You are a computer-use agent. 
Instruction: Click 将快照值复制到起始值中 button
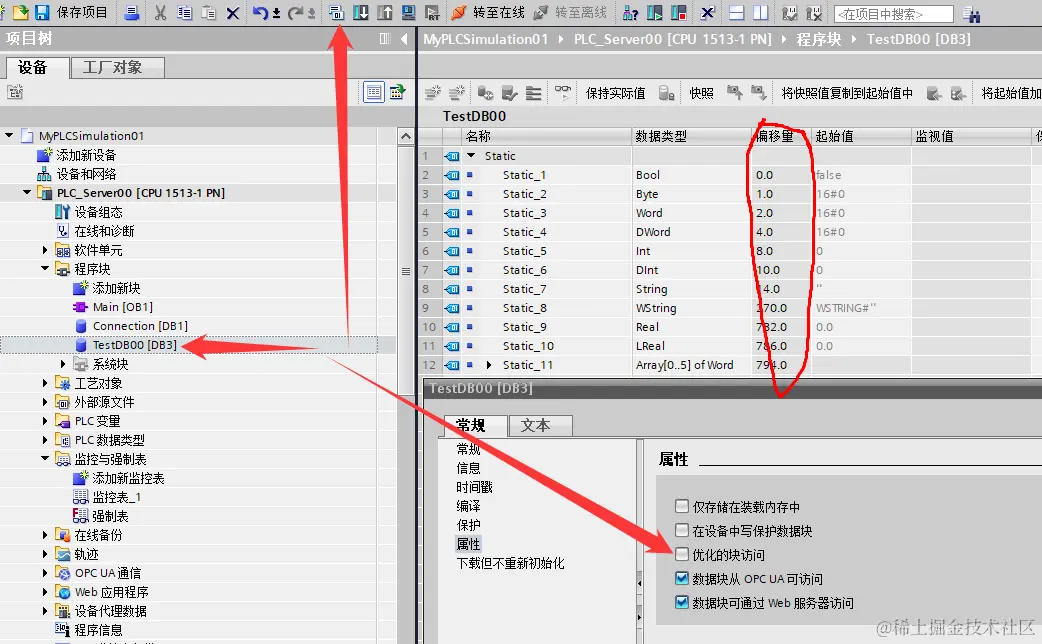tap(847, 93)
